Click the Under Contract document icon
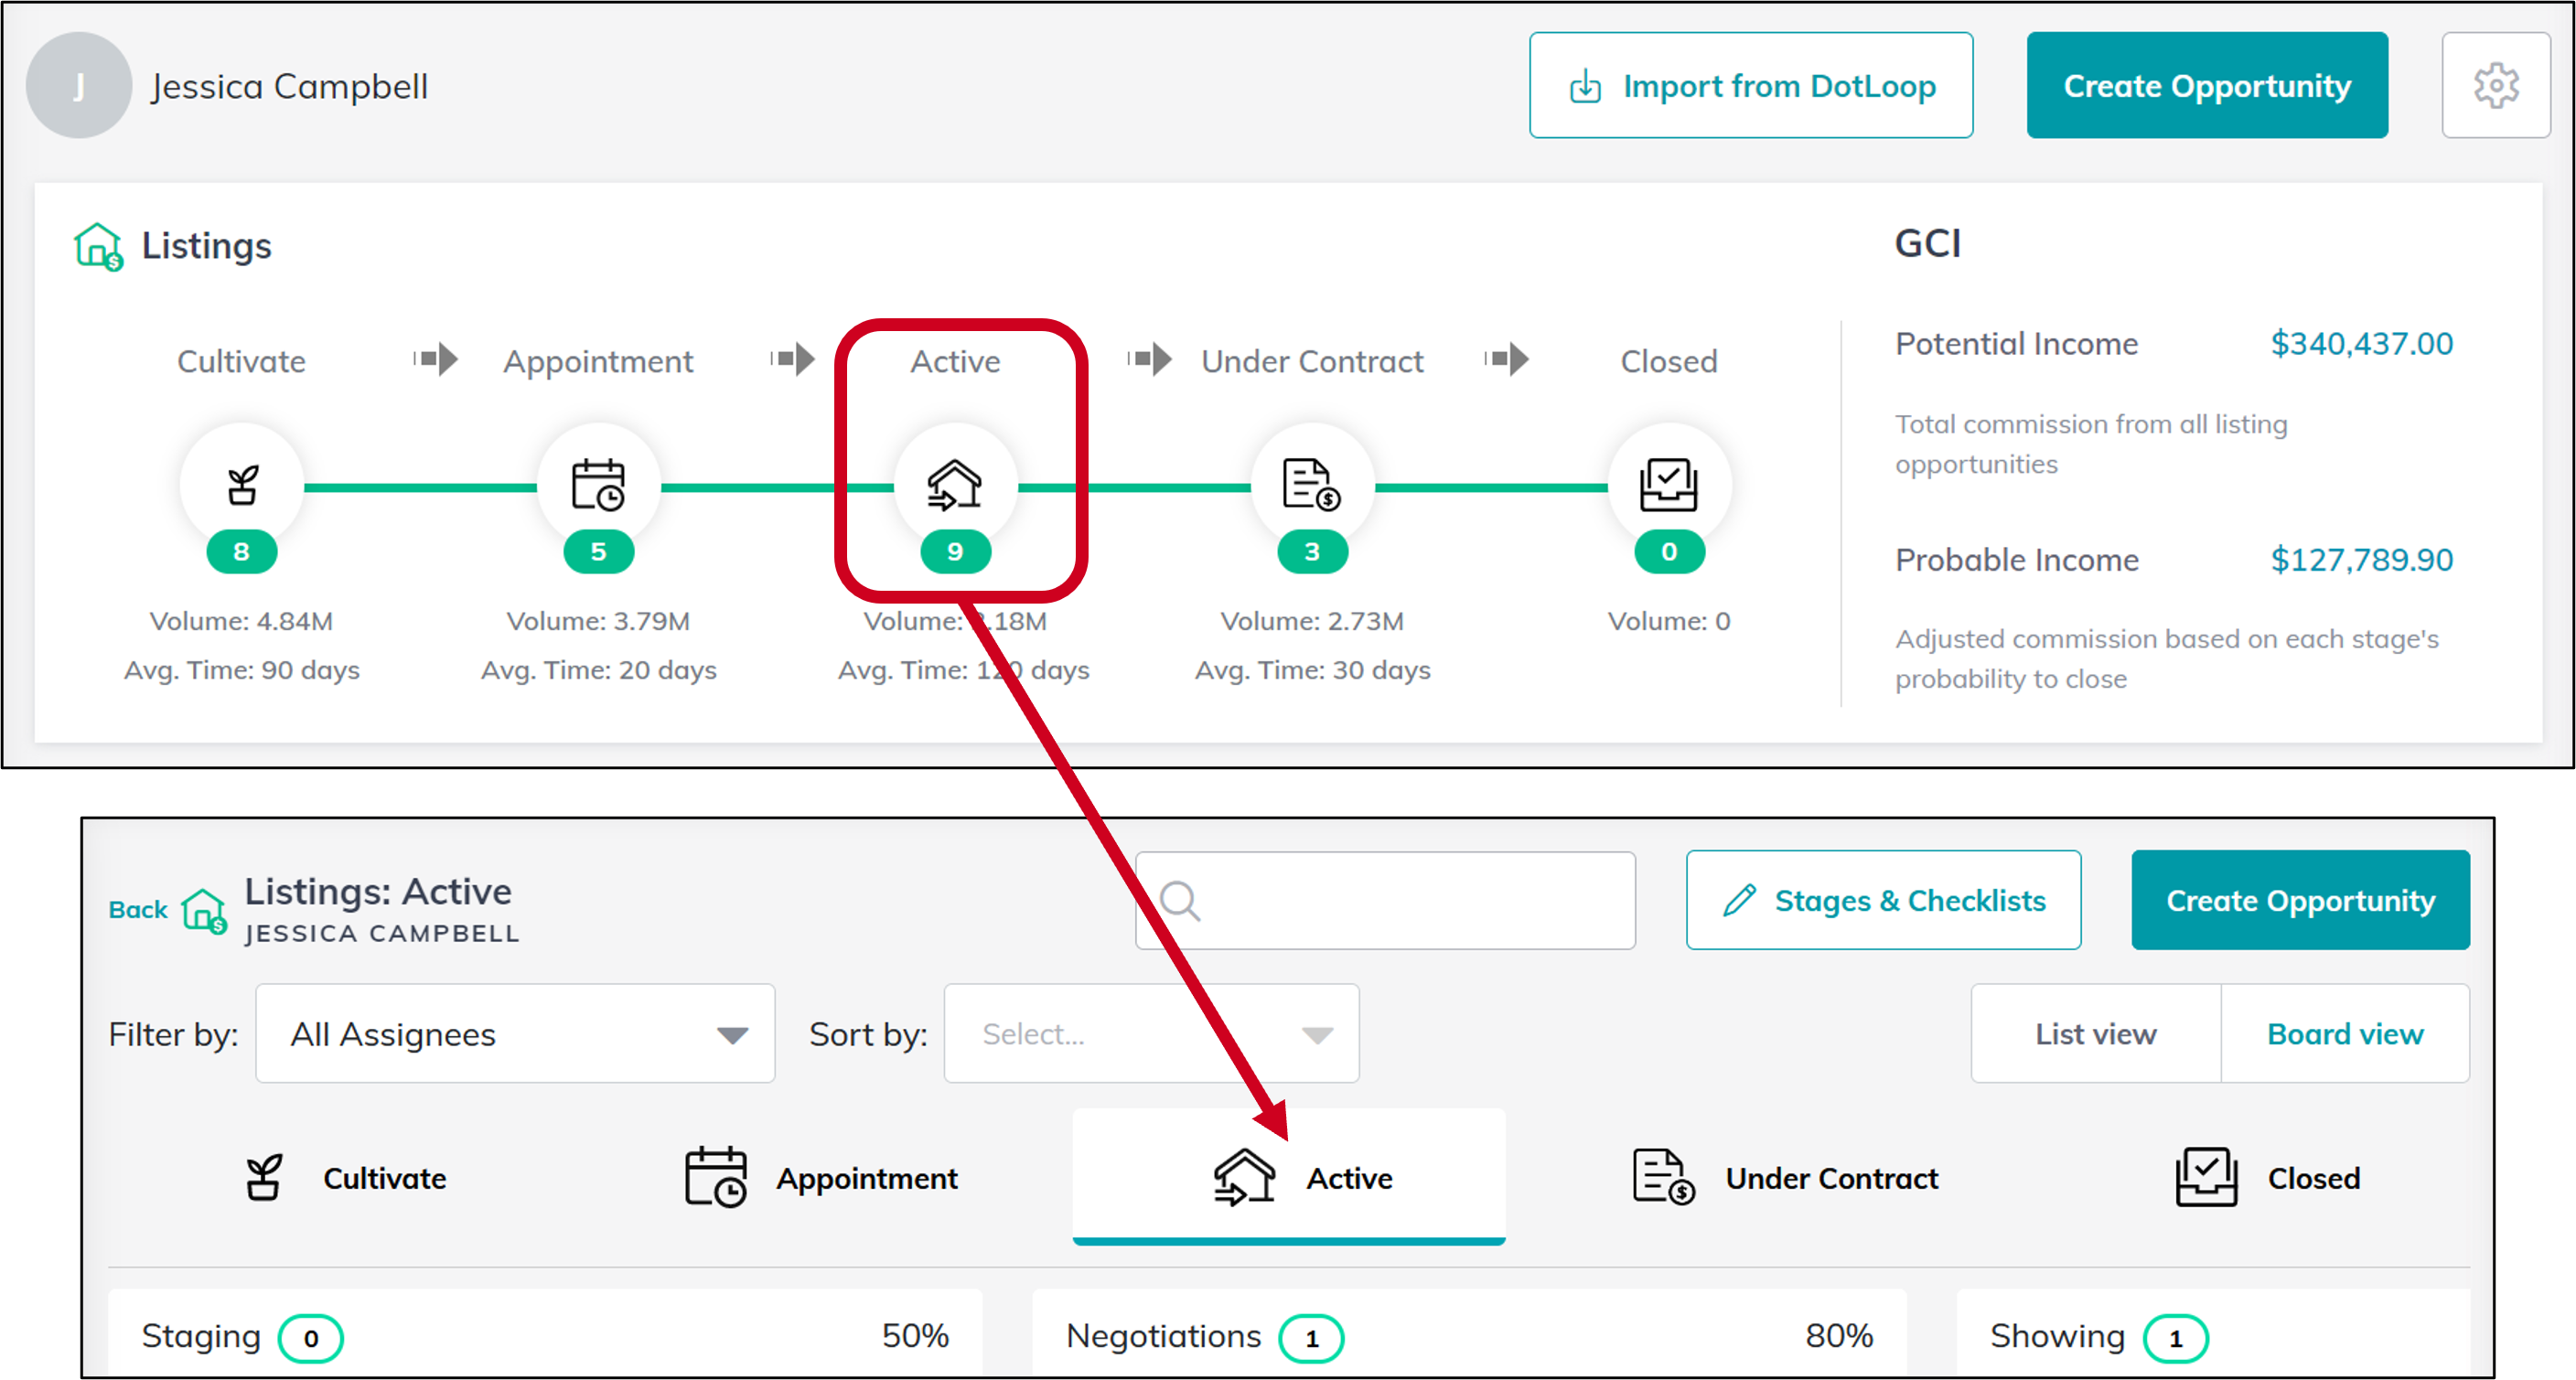Viewport: 2576px width, 1380px height. point(1311,487)
